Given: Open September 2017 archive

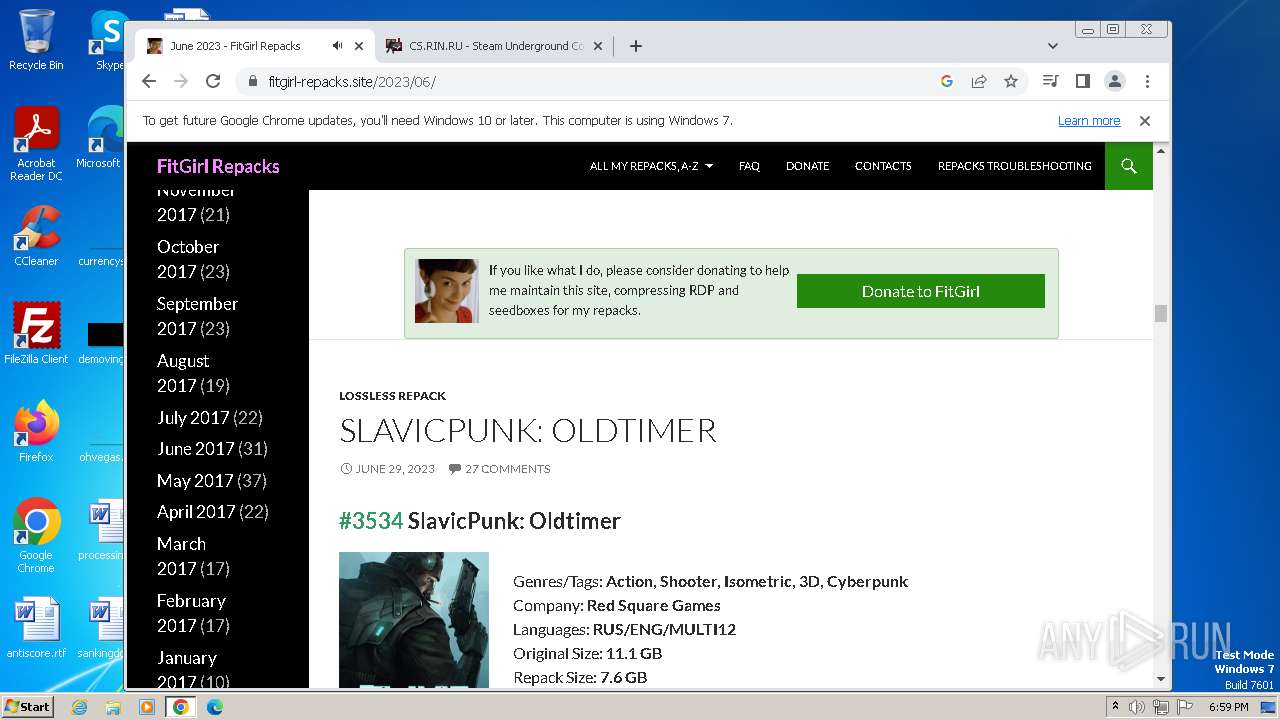Looking at the screenshot, I should (x=197, y=316).
